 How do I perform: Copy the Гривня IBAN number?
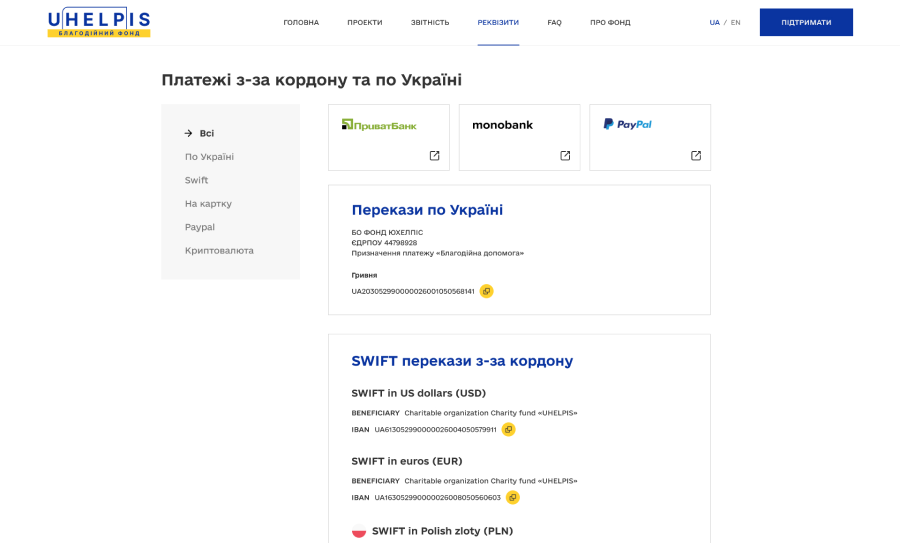point(486,291)
